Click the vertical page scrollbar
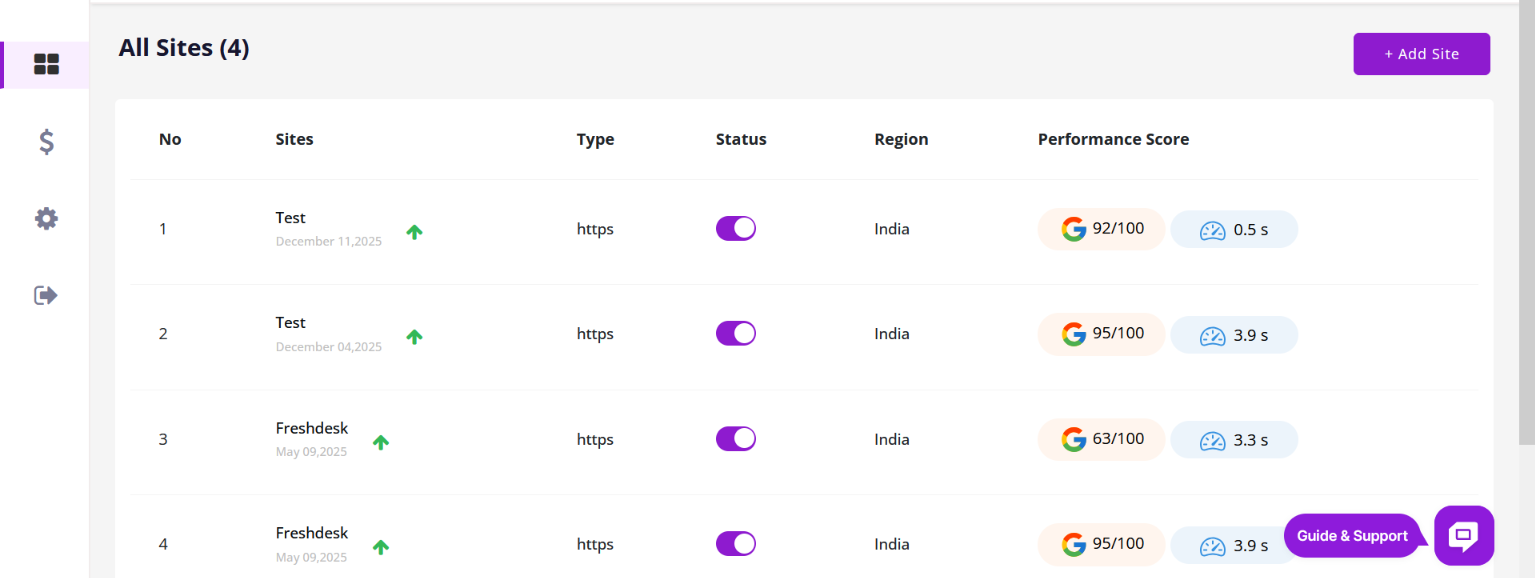Image resolution: width=1535 pixels, height=578 pixels. click(1526, 220)
